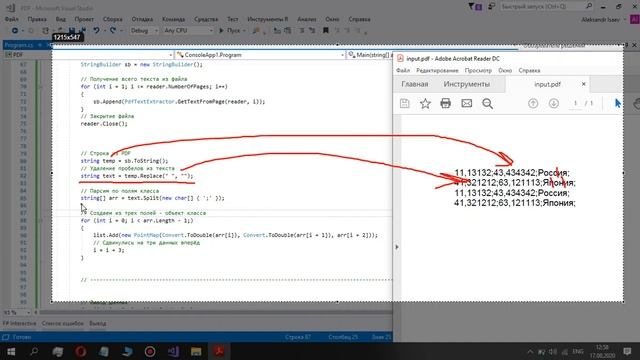Click the page number field in Acrobat

pos(575,103)
